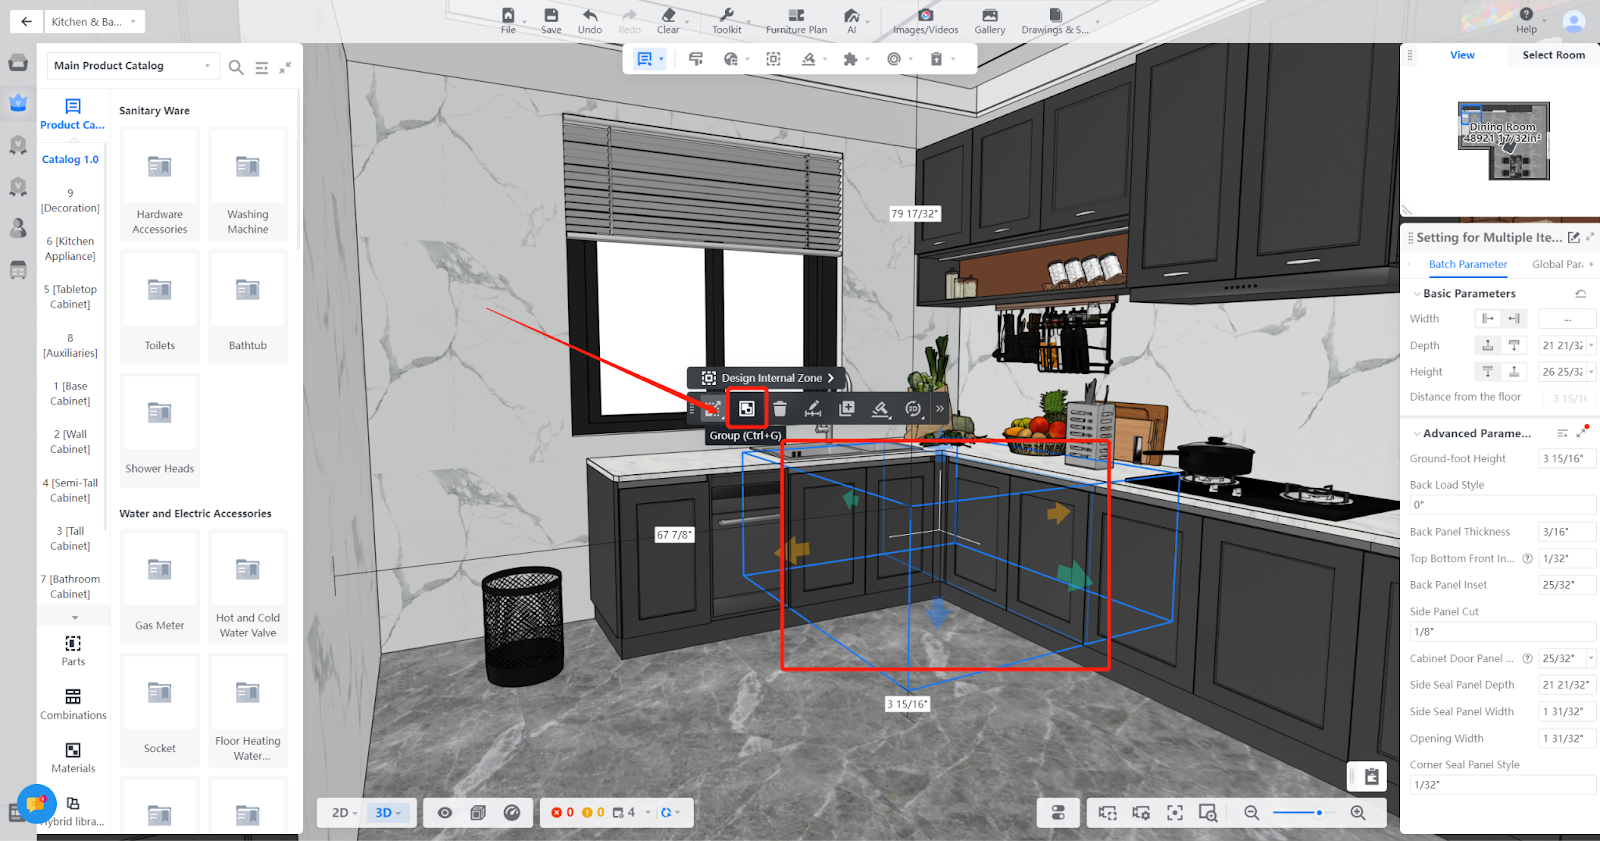Toggle visibility with the eye icon
This screenshot has width=1600, height=841.
445,813
